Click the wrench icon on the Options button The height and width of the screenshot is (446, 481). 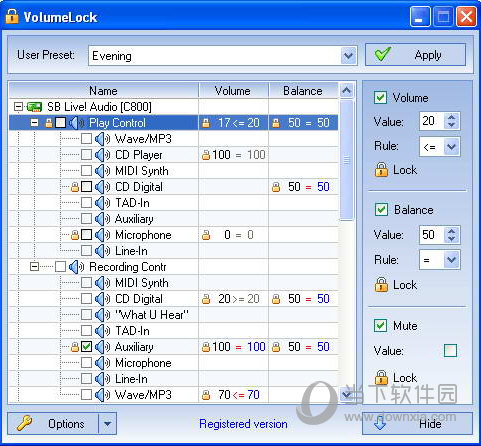(25, 424)
